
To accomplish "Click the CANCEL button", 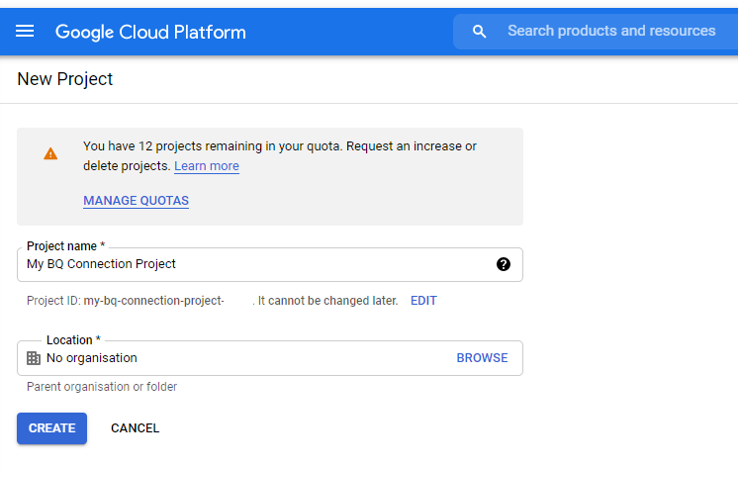I will coord(135,428).
